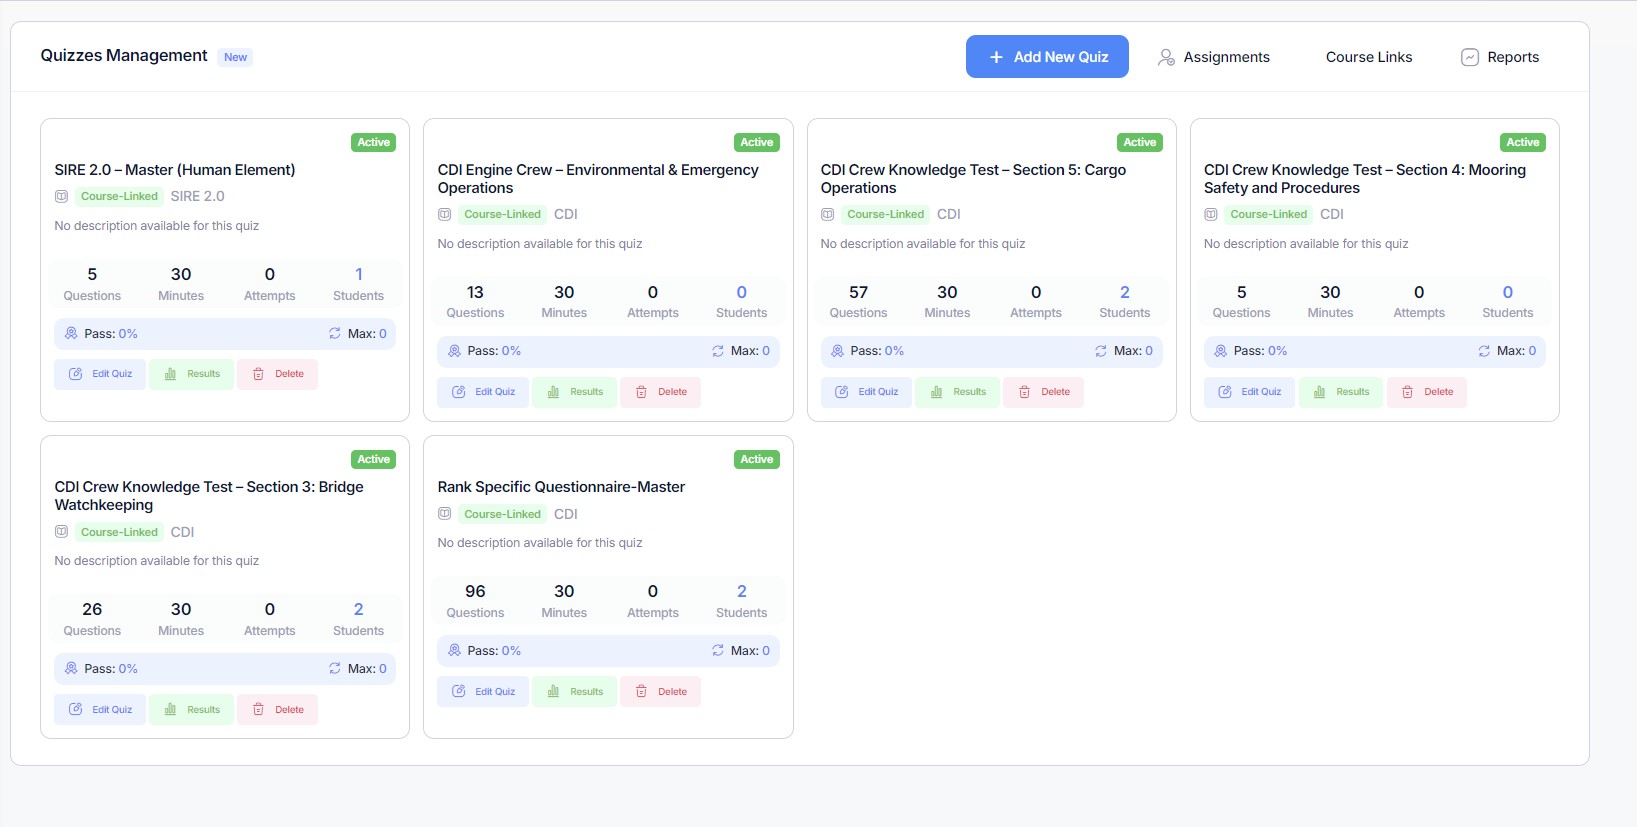Screen dimensions: 1637x827
Task: Click Active badge on Rank Specific Questionnaire-Master
Action: (x=756, y=459)
